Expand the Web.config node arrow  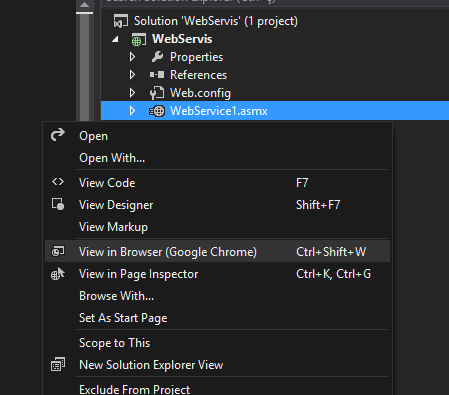(x=132, y=93)
